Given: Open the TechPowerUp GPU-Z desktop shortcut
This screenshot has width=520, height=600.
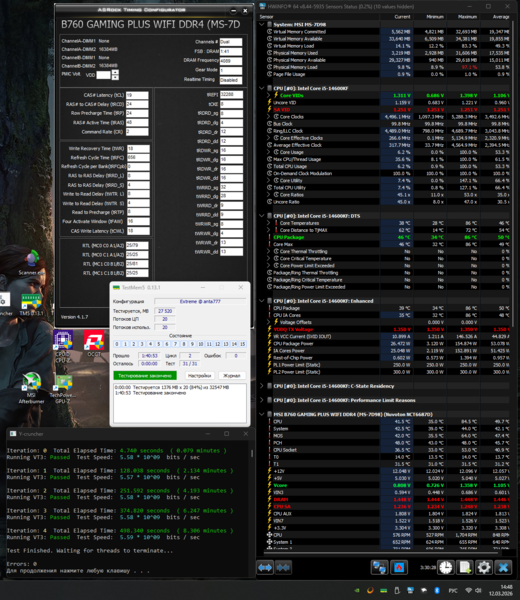Looking at the screenshot, I should pyautogui.click(x=64, y=390).
